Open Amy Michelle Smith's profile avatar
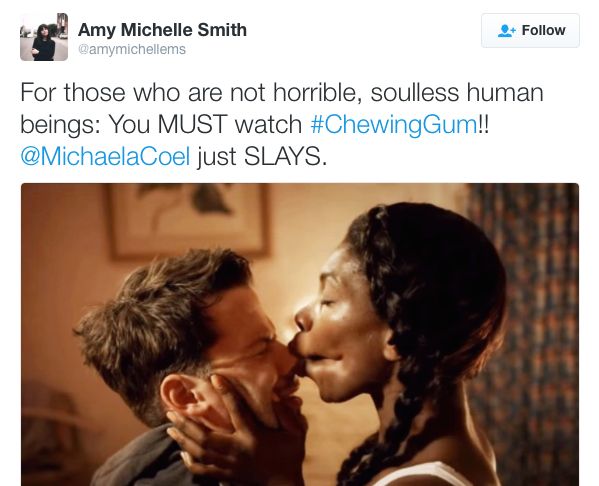The height and width of the screenshot is (486, 599). pos(44,37)
